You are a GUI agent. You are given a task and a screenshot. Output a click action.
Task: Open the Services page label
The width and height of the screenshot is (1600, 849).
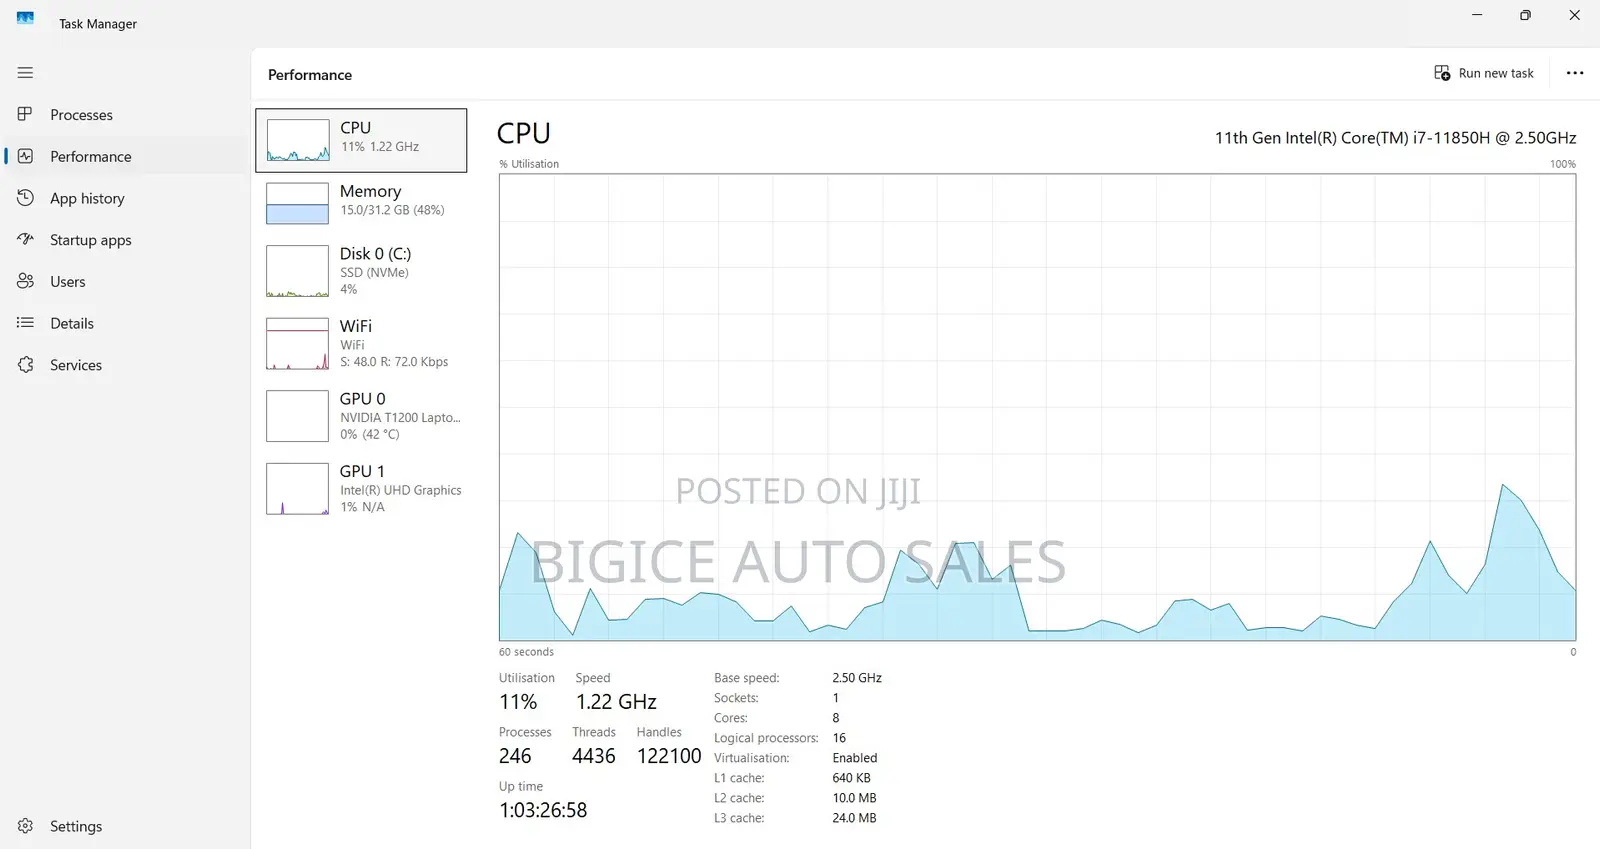pos(76,365)
